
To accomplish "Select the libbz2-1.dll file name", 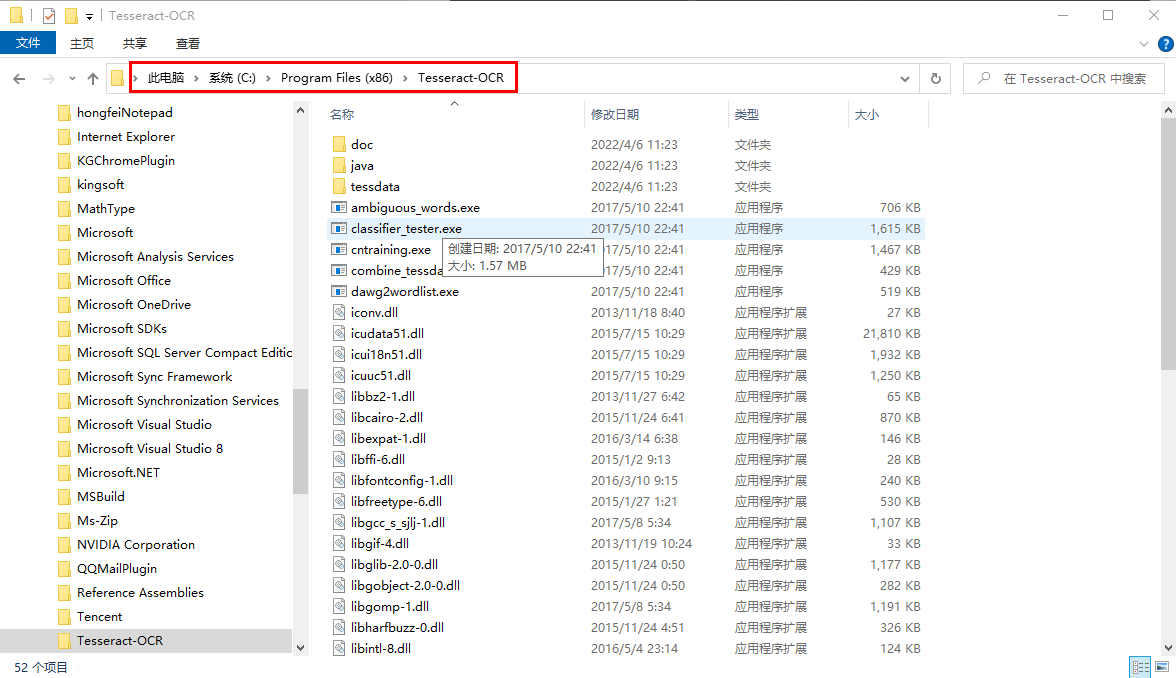I will click(382, 396).
